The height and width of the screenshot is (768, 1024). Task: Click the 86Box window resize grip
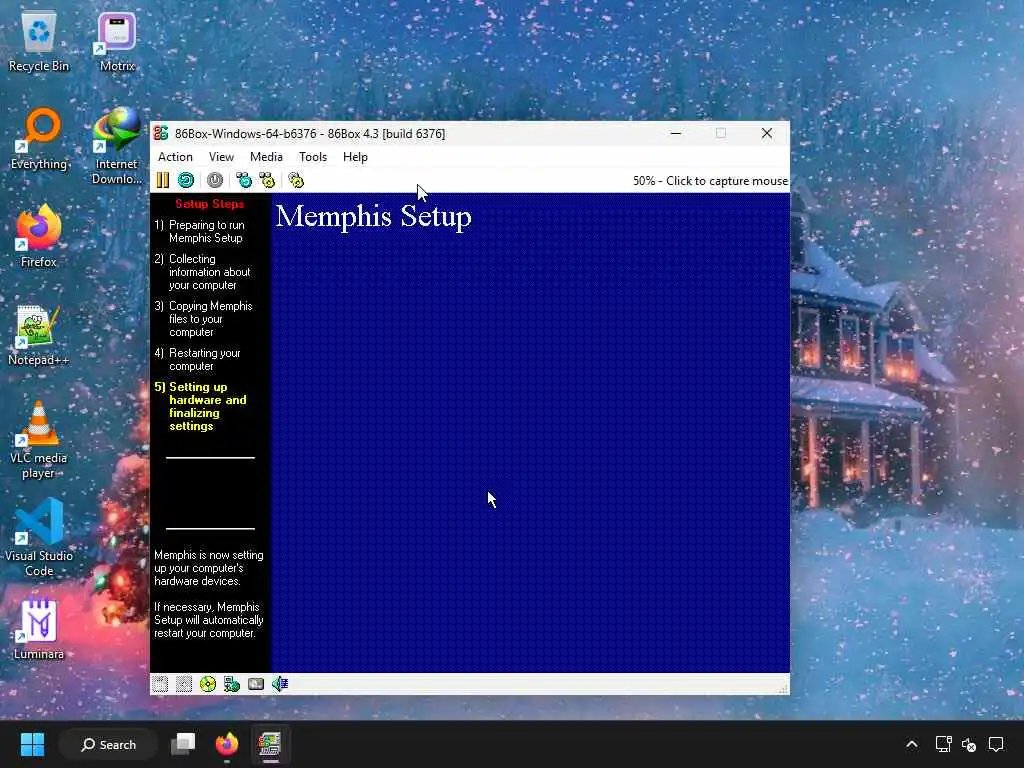pyautogui.click(x=784, y=688)
